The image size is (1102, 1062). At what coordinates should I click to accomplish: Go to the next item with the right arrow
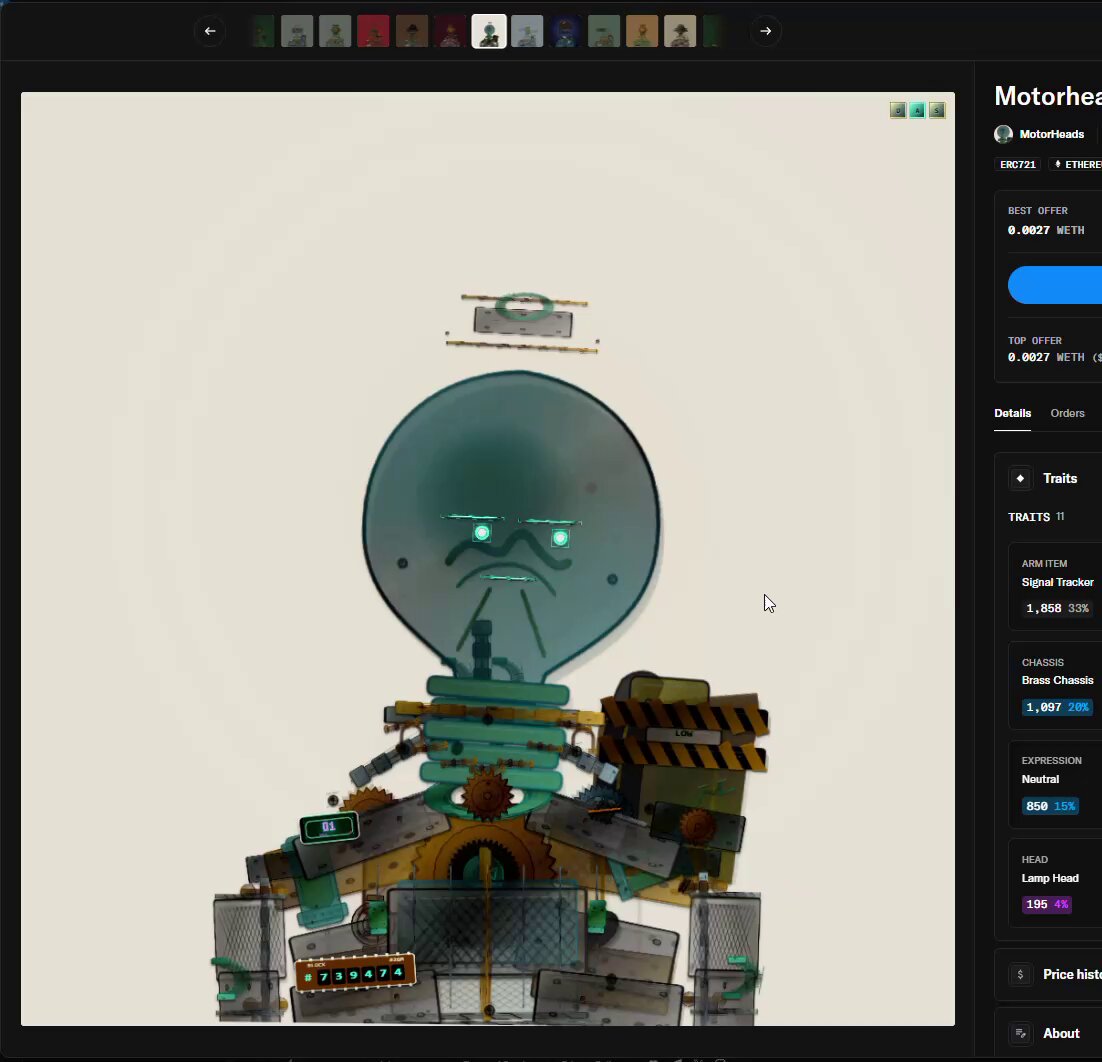click(765, 31)
